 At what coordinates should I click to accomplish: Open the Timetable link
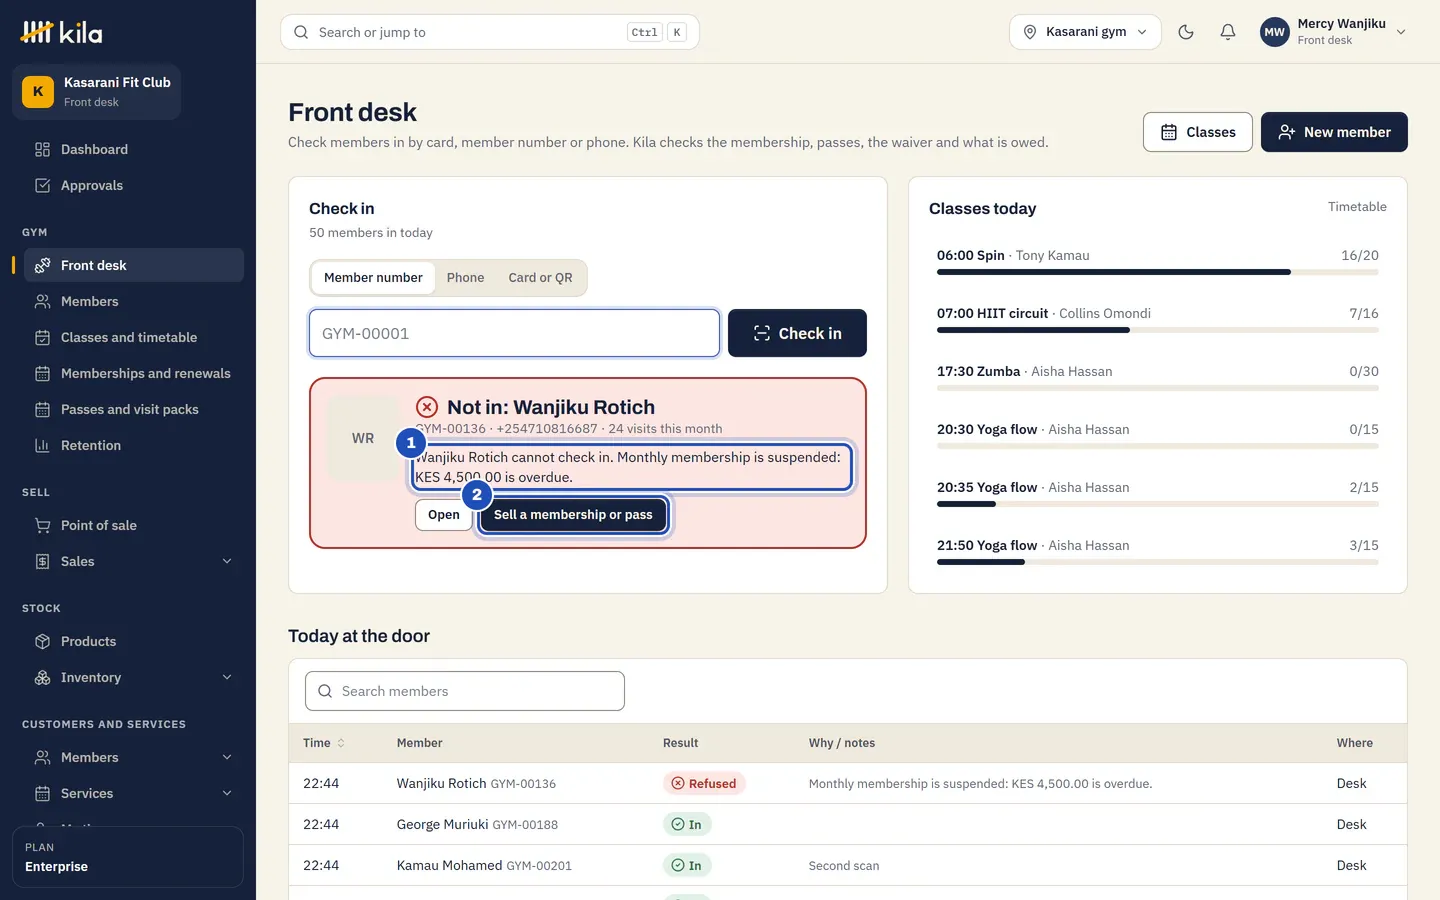tap(1357, 207)
